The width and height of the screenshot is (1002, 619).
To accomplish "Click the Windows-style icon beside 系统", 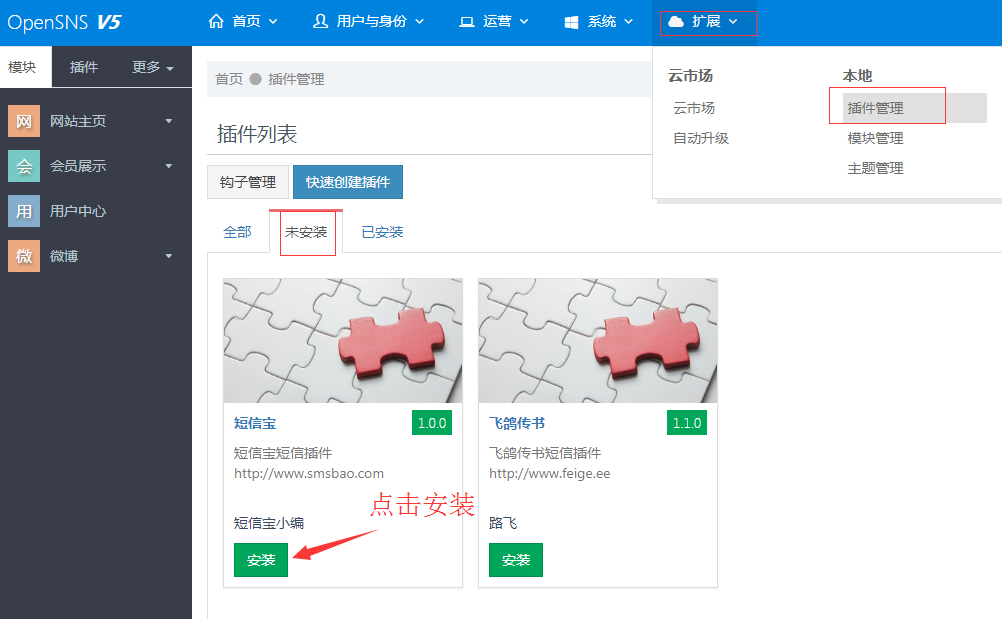I will pos(572,21).
